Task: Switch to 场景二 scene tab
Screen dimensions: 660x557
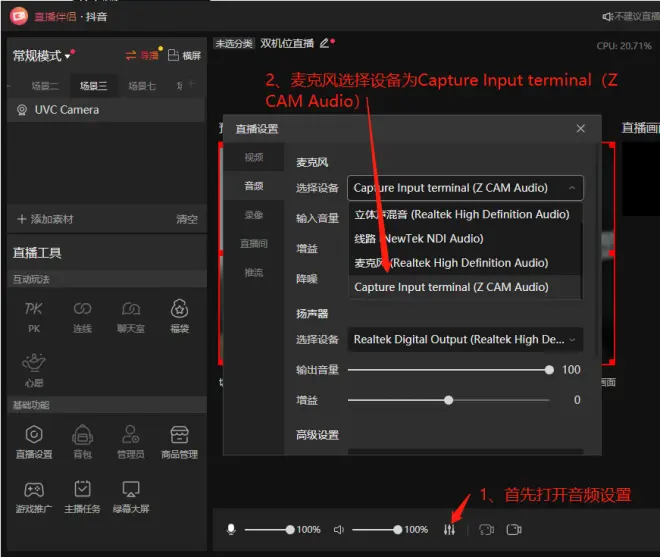Action: [x=45, y=86]
